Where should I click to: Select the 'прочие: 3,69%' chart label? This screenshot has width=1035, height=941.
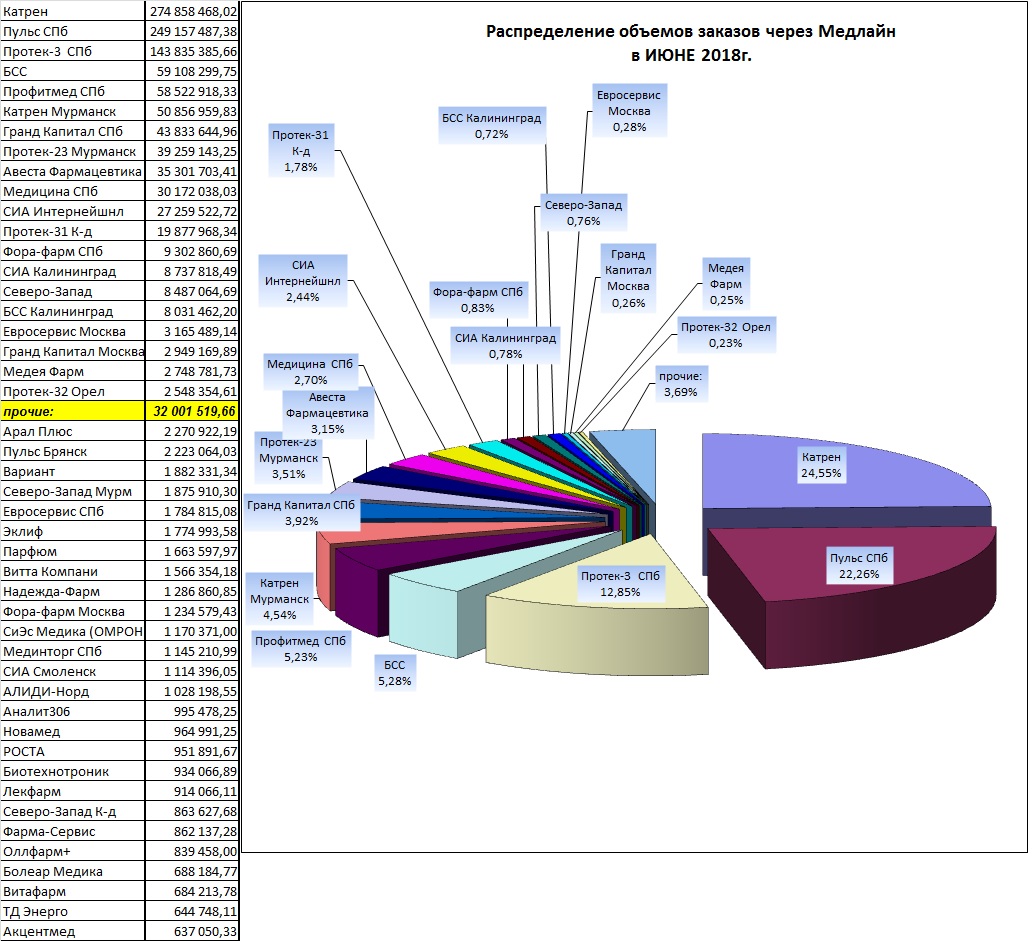681,384
